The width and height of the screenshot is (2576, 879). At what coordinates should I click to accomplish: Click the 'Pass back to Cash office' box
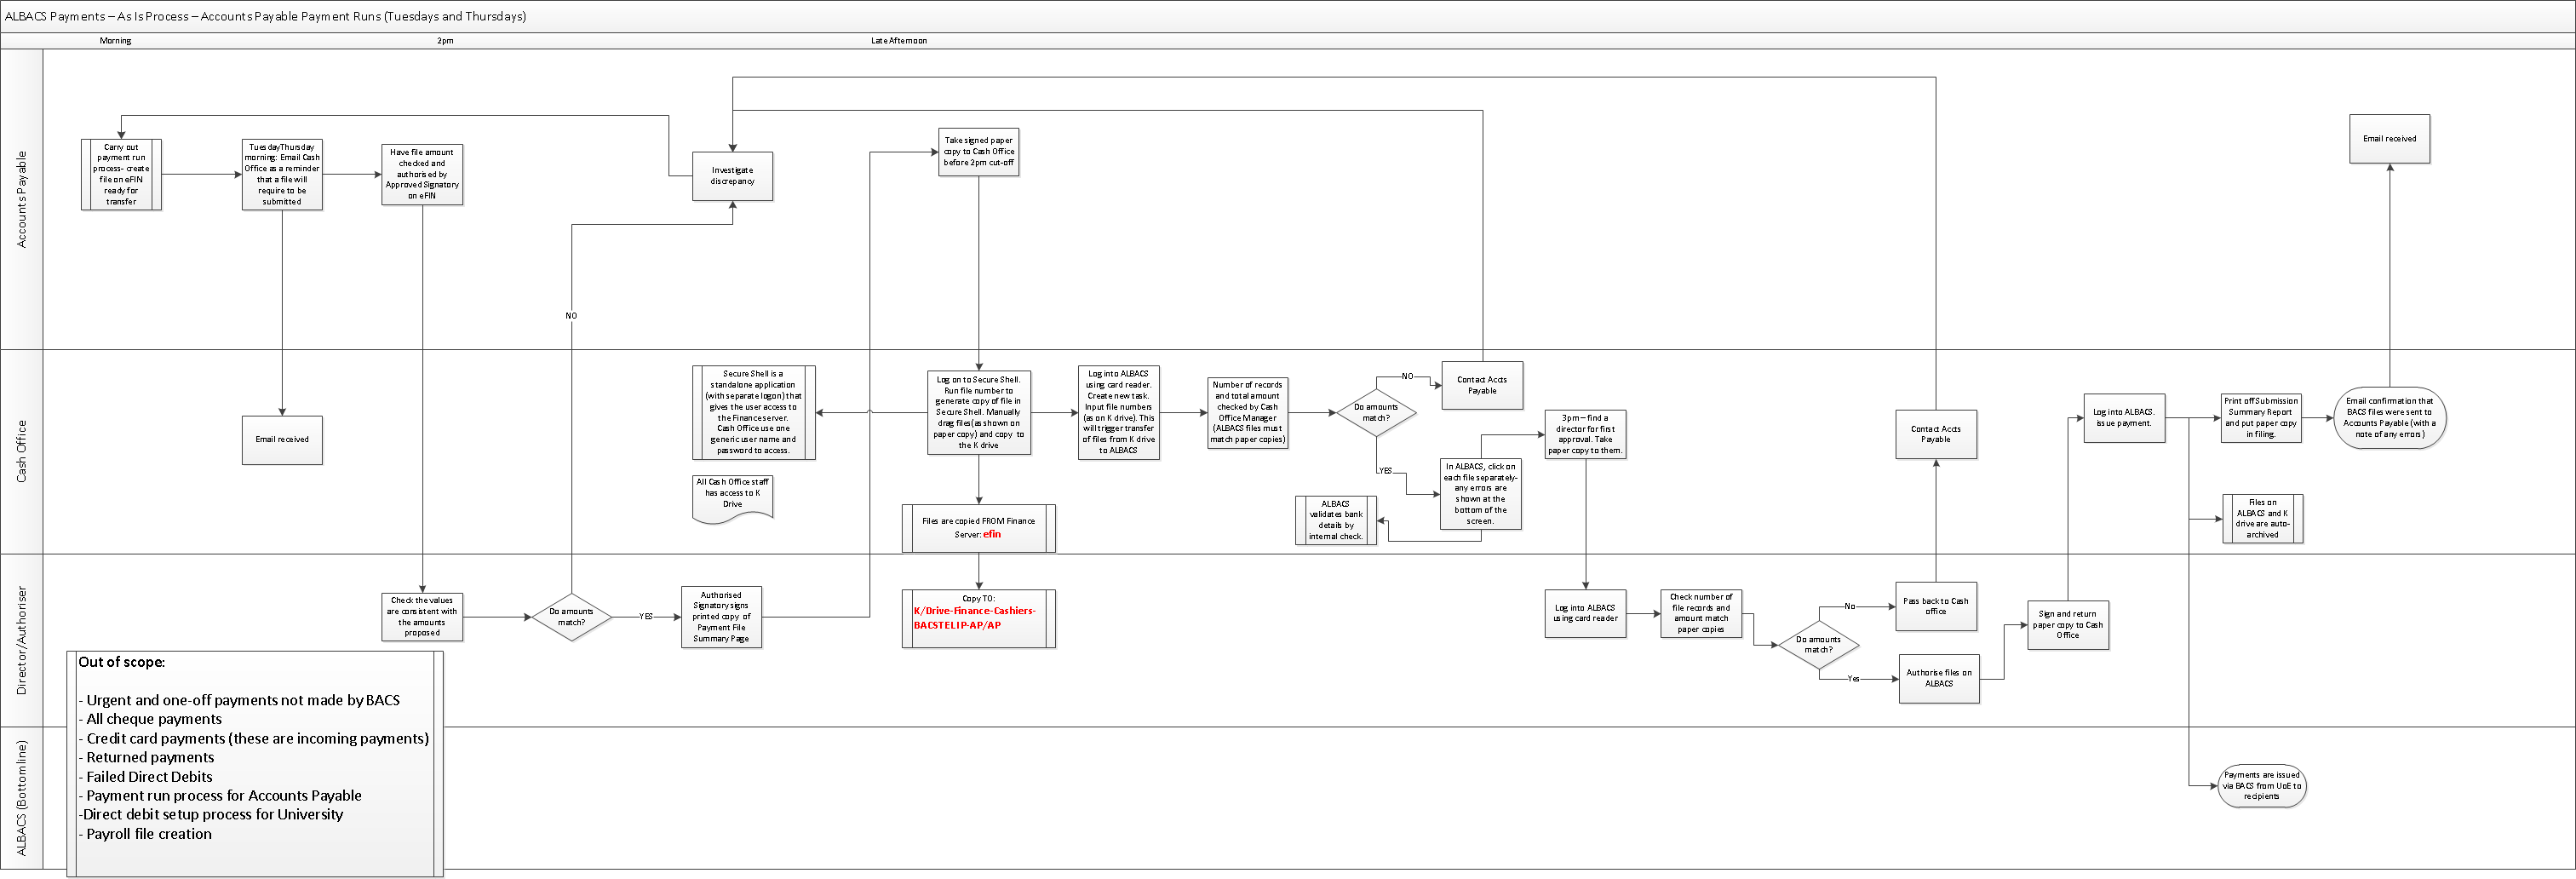click(x=1935, y=606)
